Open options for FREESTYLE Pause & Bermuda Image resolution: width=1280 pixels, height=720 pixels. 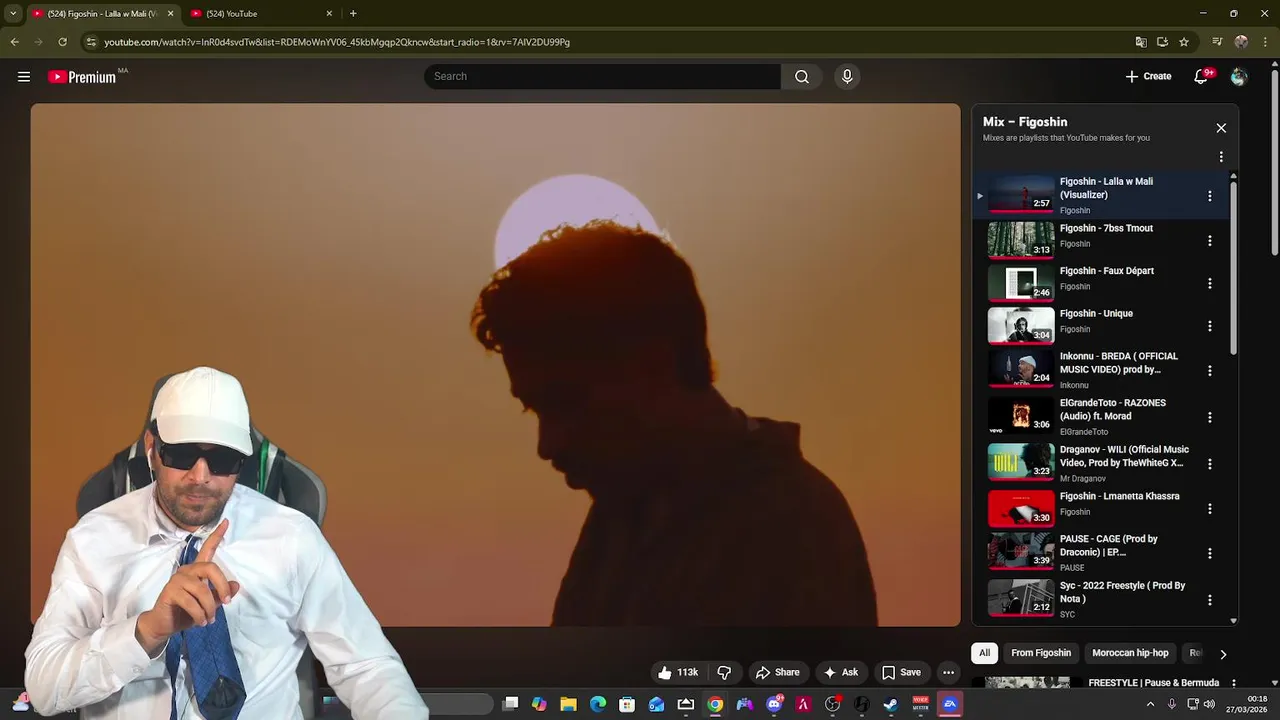[1233, 683]
